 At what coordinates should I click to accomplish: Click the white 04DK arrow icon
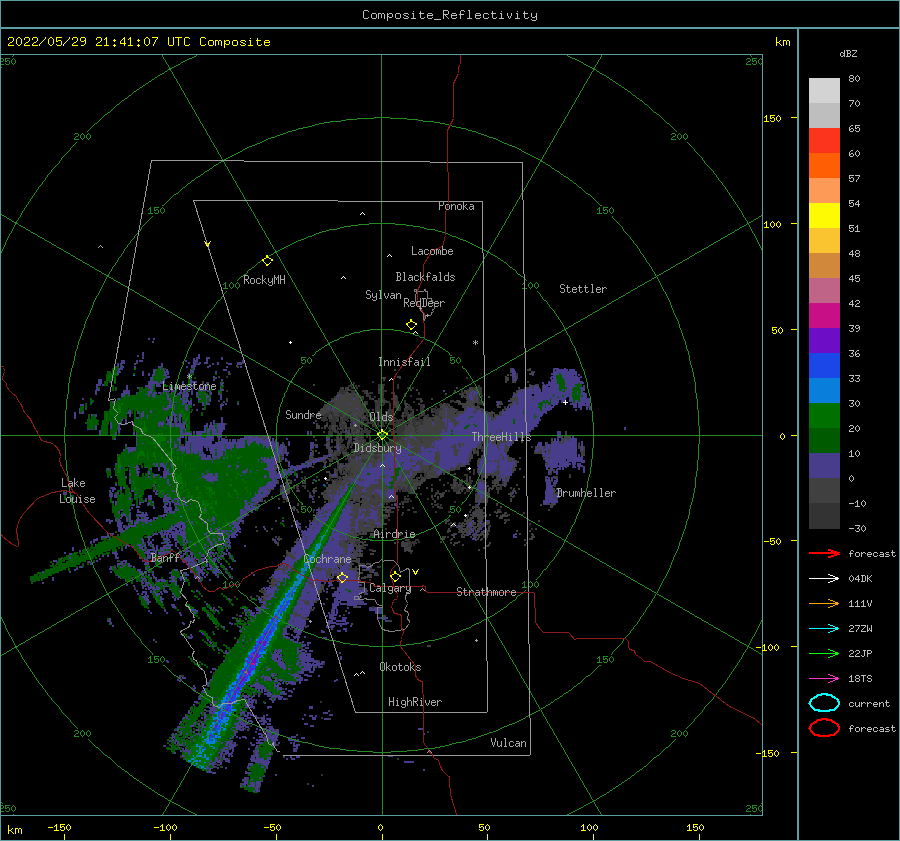pos(824,578)
